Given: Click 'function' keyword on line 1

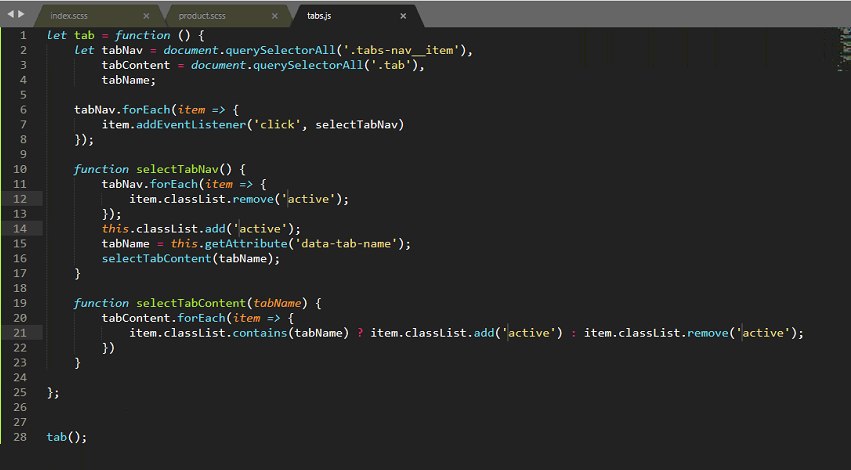Looking at the screenshot, I should (x=143, y=35).
